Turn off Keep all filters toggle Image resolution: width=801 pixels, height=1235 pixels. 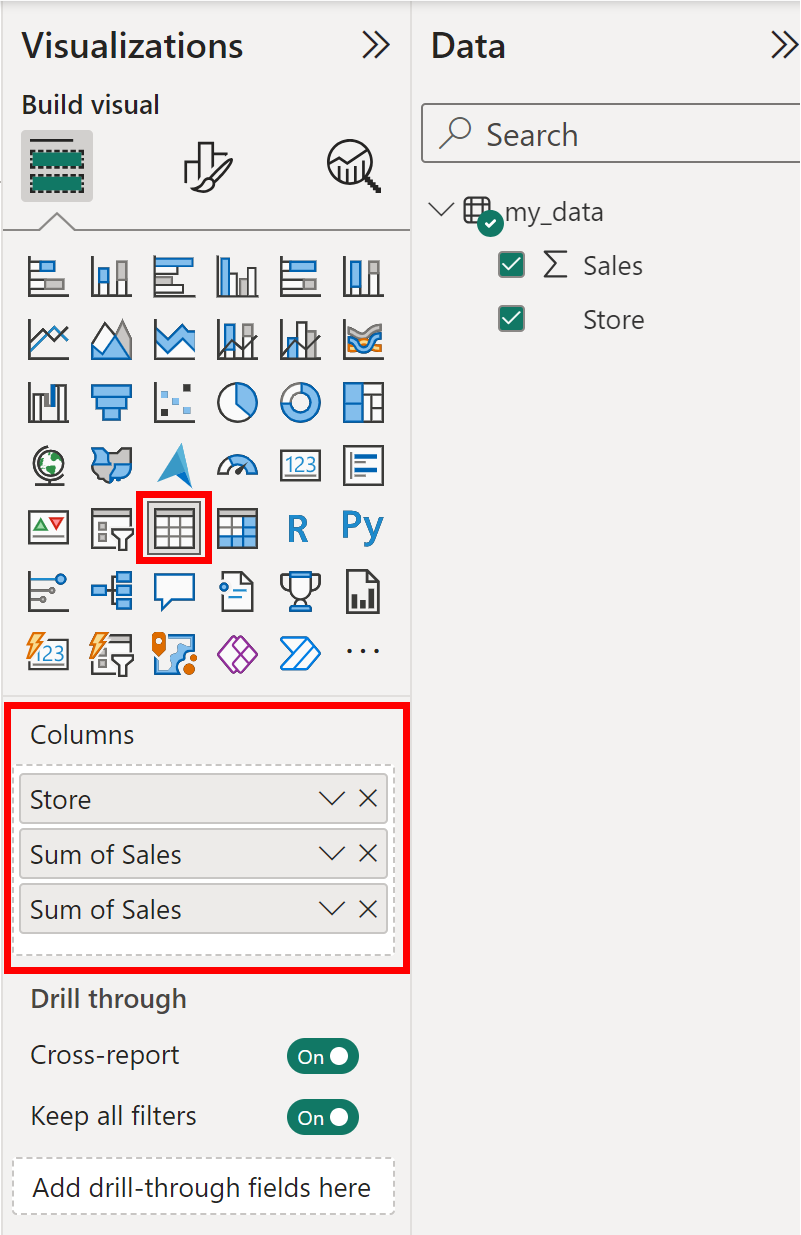click(x=322, y=1117)
